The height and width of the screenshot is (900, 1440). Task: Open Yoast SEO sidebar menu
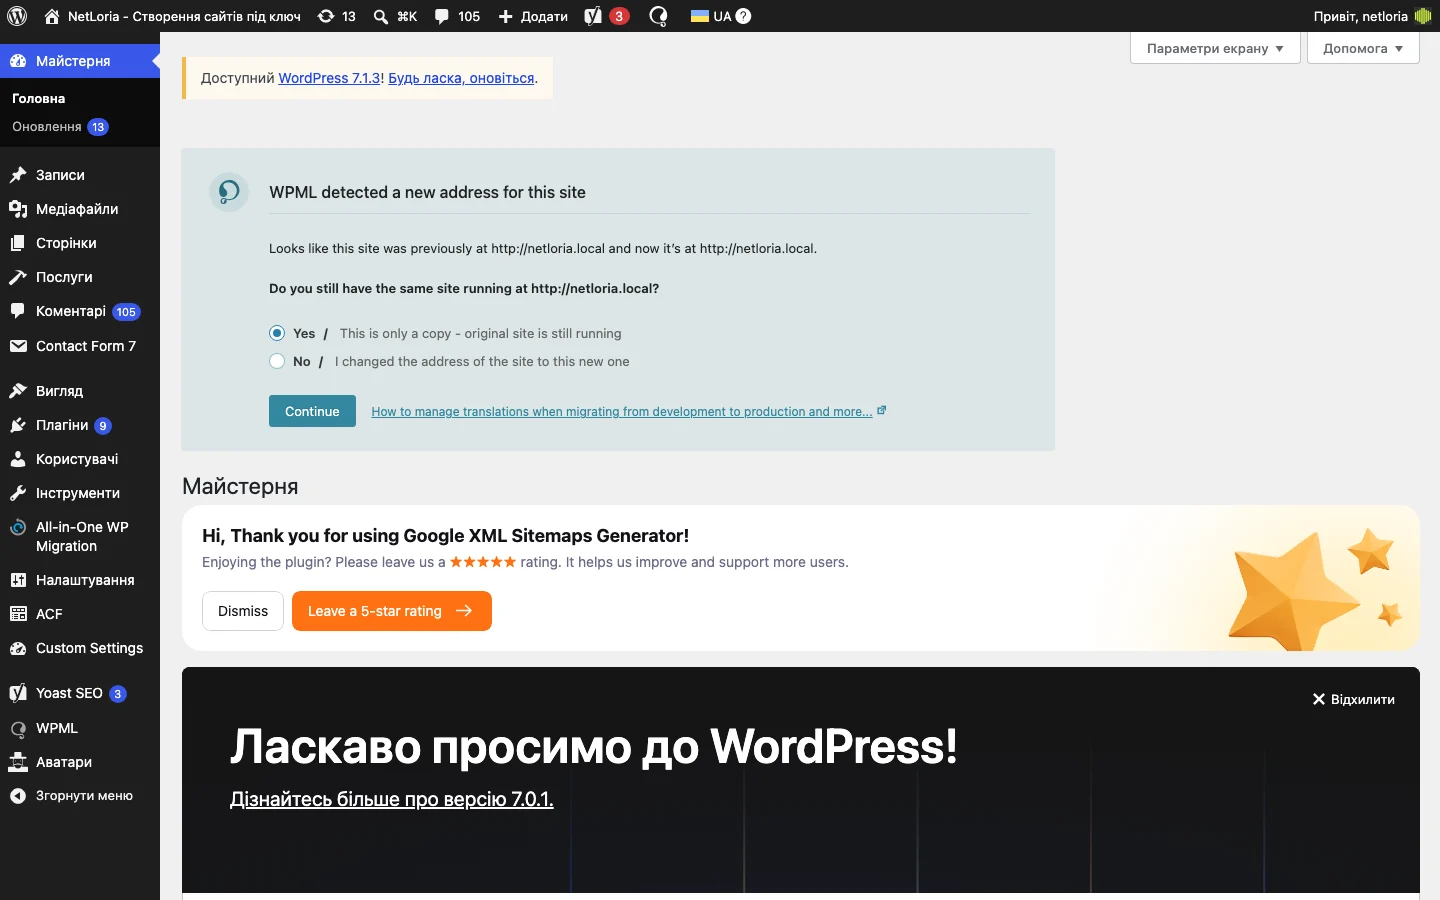point(80,693)
